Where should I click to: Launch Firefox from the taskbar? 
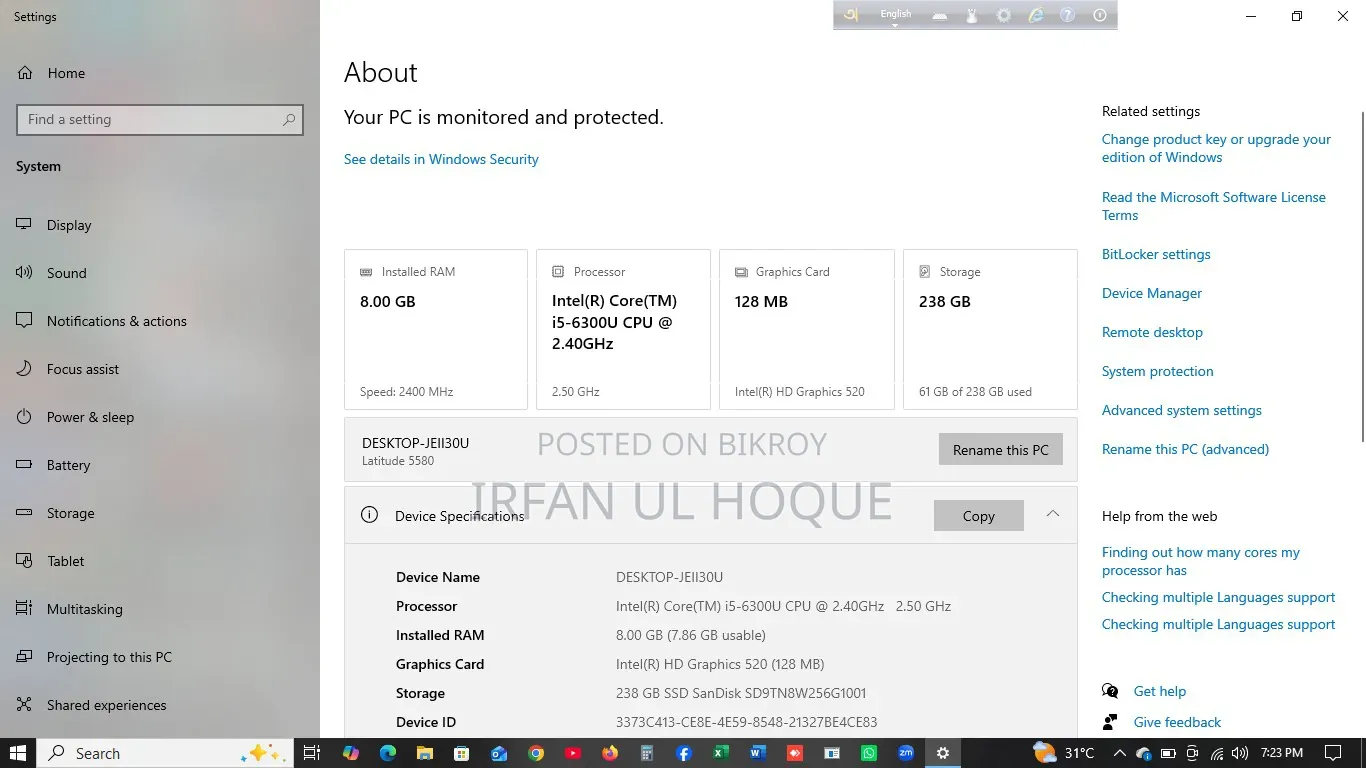pyautogui.click(x=610, y=753)
